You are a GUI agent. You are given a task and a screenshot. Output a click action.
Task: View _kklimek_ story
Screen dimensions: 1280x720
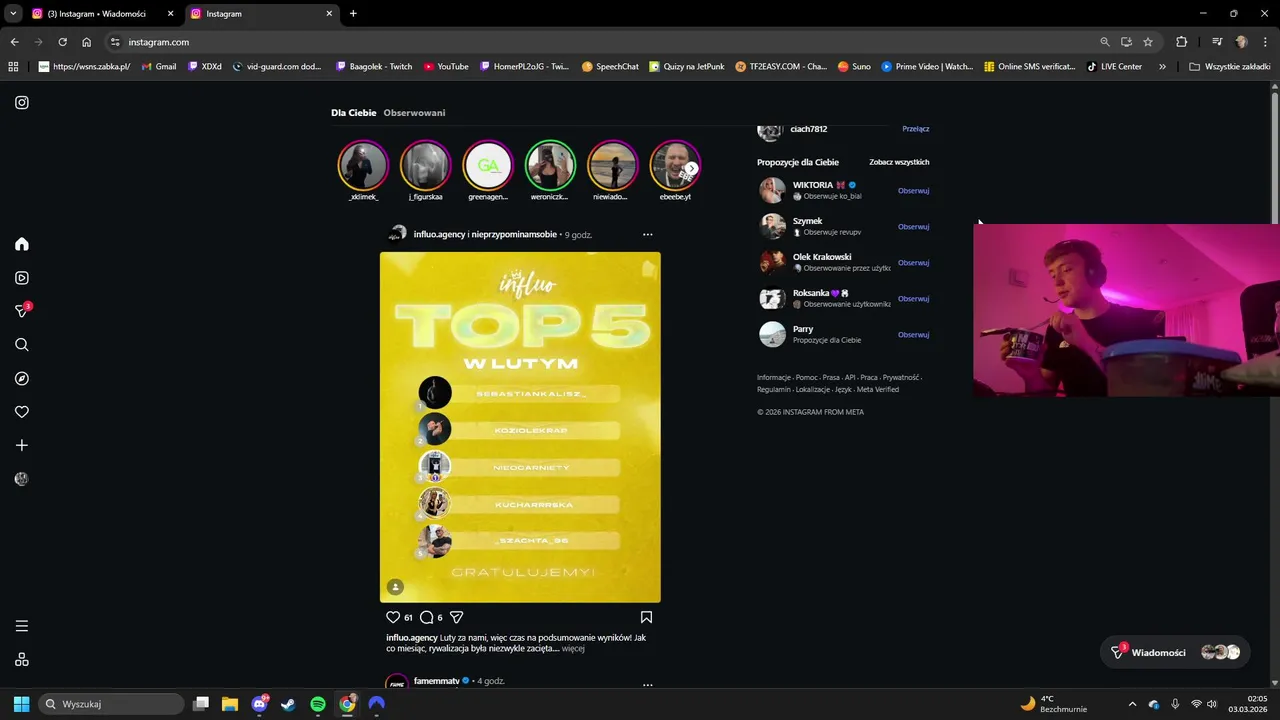[363, 165]
